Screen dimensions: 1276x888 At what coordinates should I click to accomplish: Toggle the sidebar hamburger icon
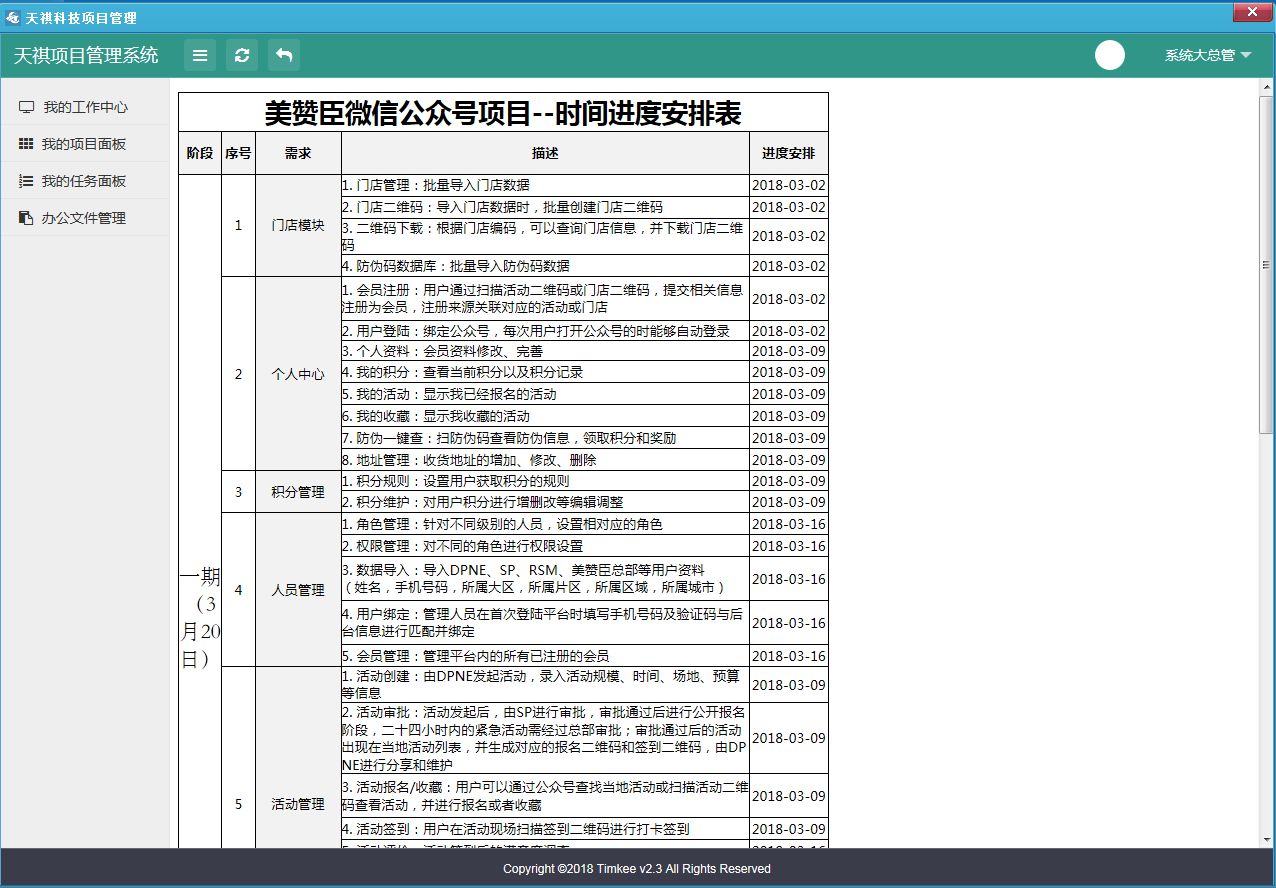(x=199, y=55)
